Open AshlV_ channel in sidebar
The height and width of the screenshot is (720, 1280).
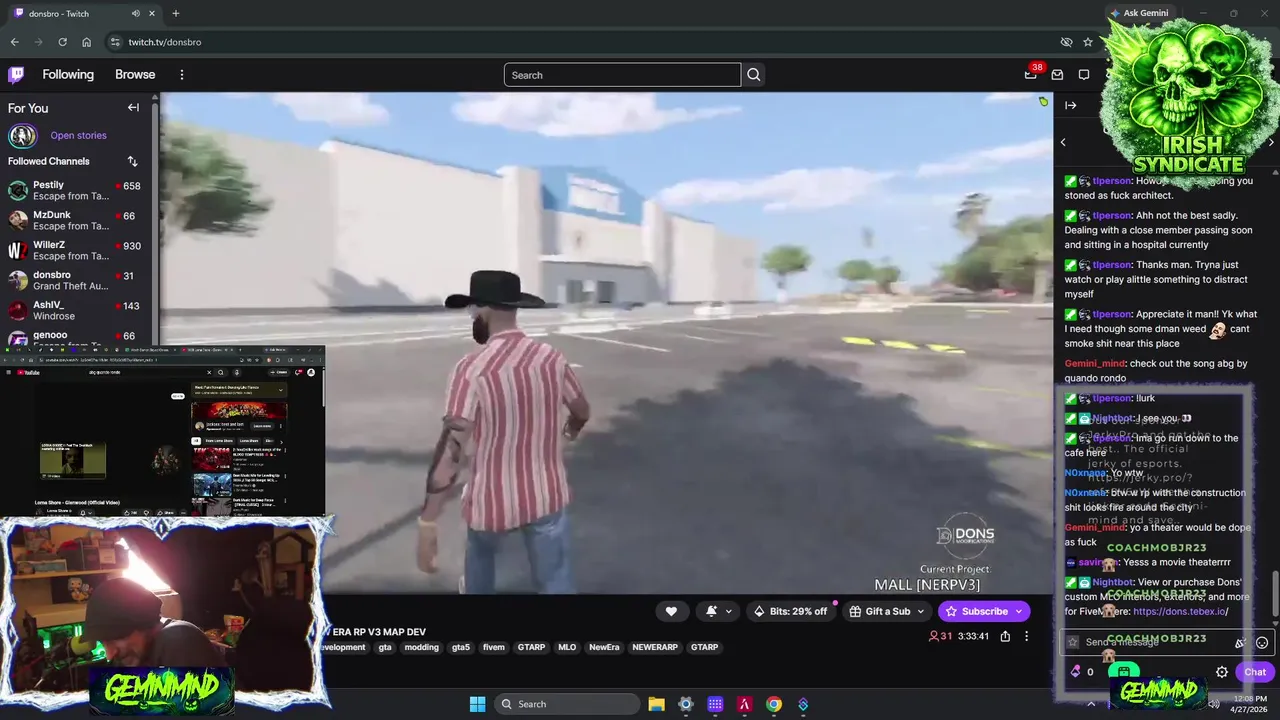point(76,310)
